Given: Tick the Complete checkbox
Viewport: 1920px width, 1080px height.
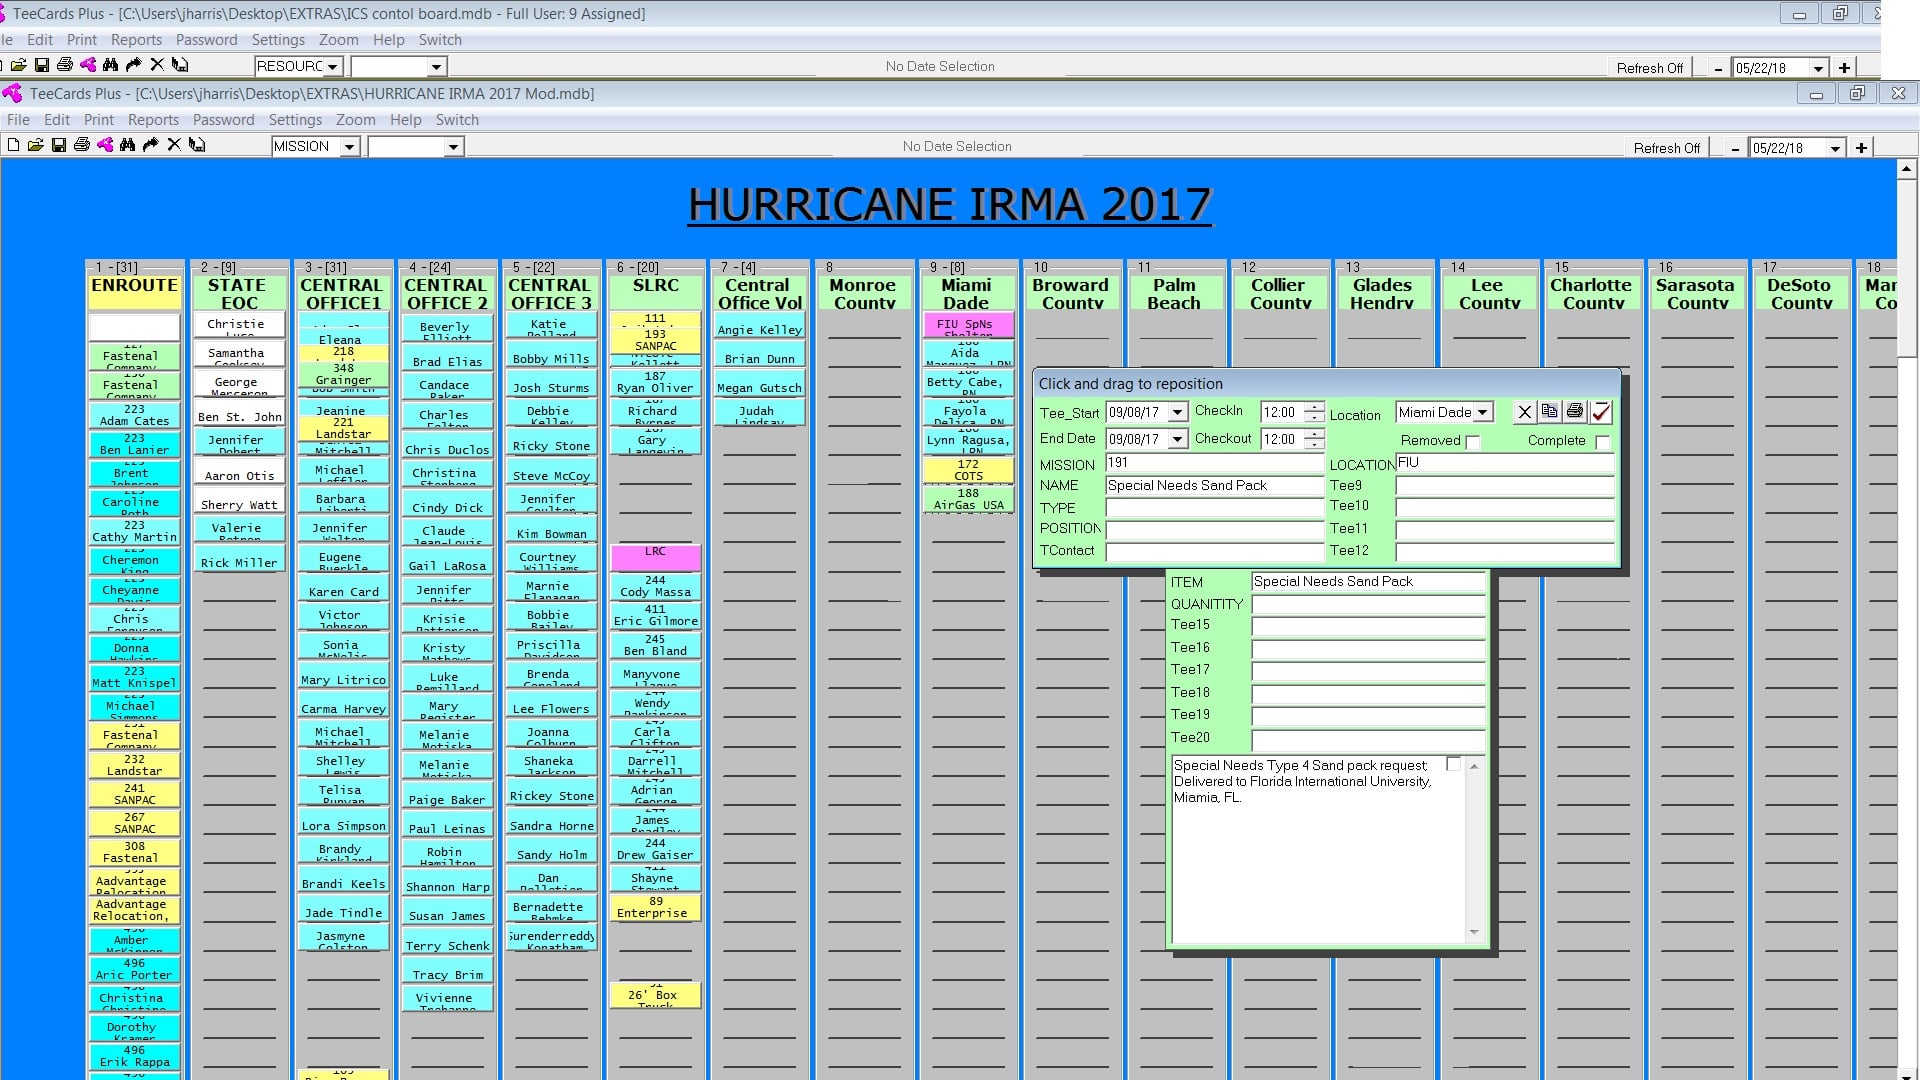Looking at the screenshot, I should point(1603,442).
